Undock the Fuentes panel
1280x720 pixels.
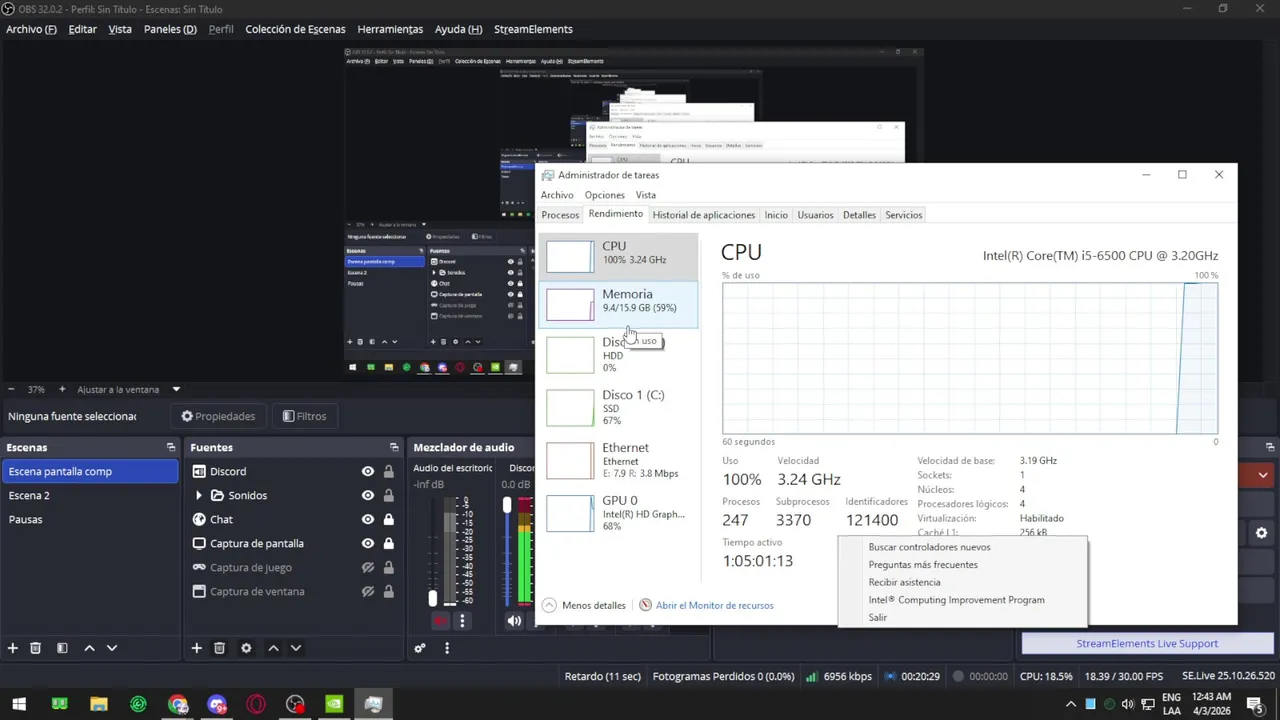394,447
